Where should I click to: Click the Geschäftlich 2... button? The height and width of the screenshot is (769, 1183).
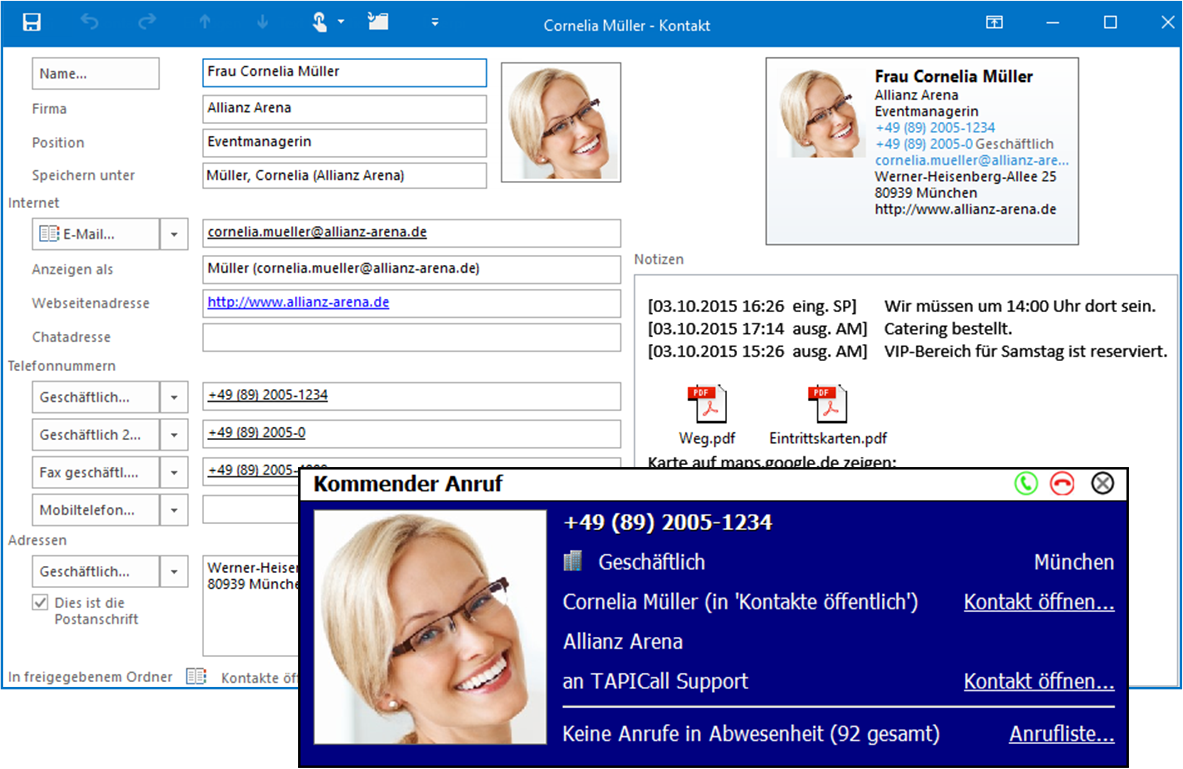coord(96,435)
